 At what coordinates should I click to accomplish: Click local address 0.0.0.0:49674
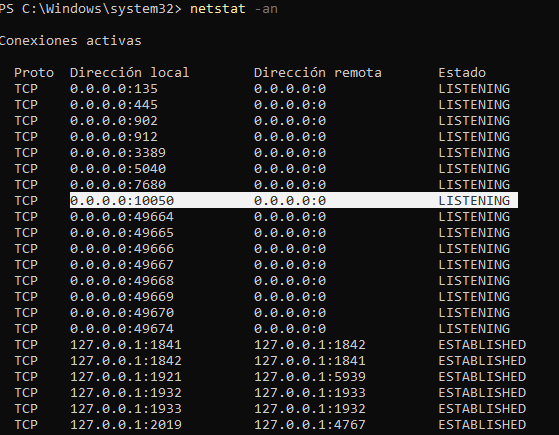(122, 329)
